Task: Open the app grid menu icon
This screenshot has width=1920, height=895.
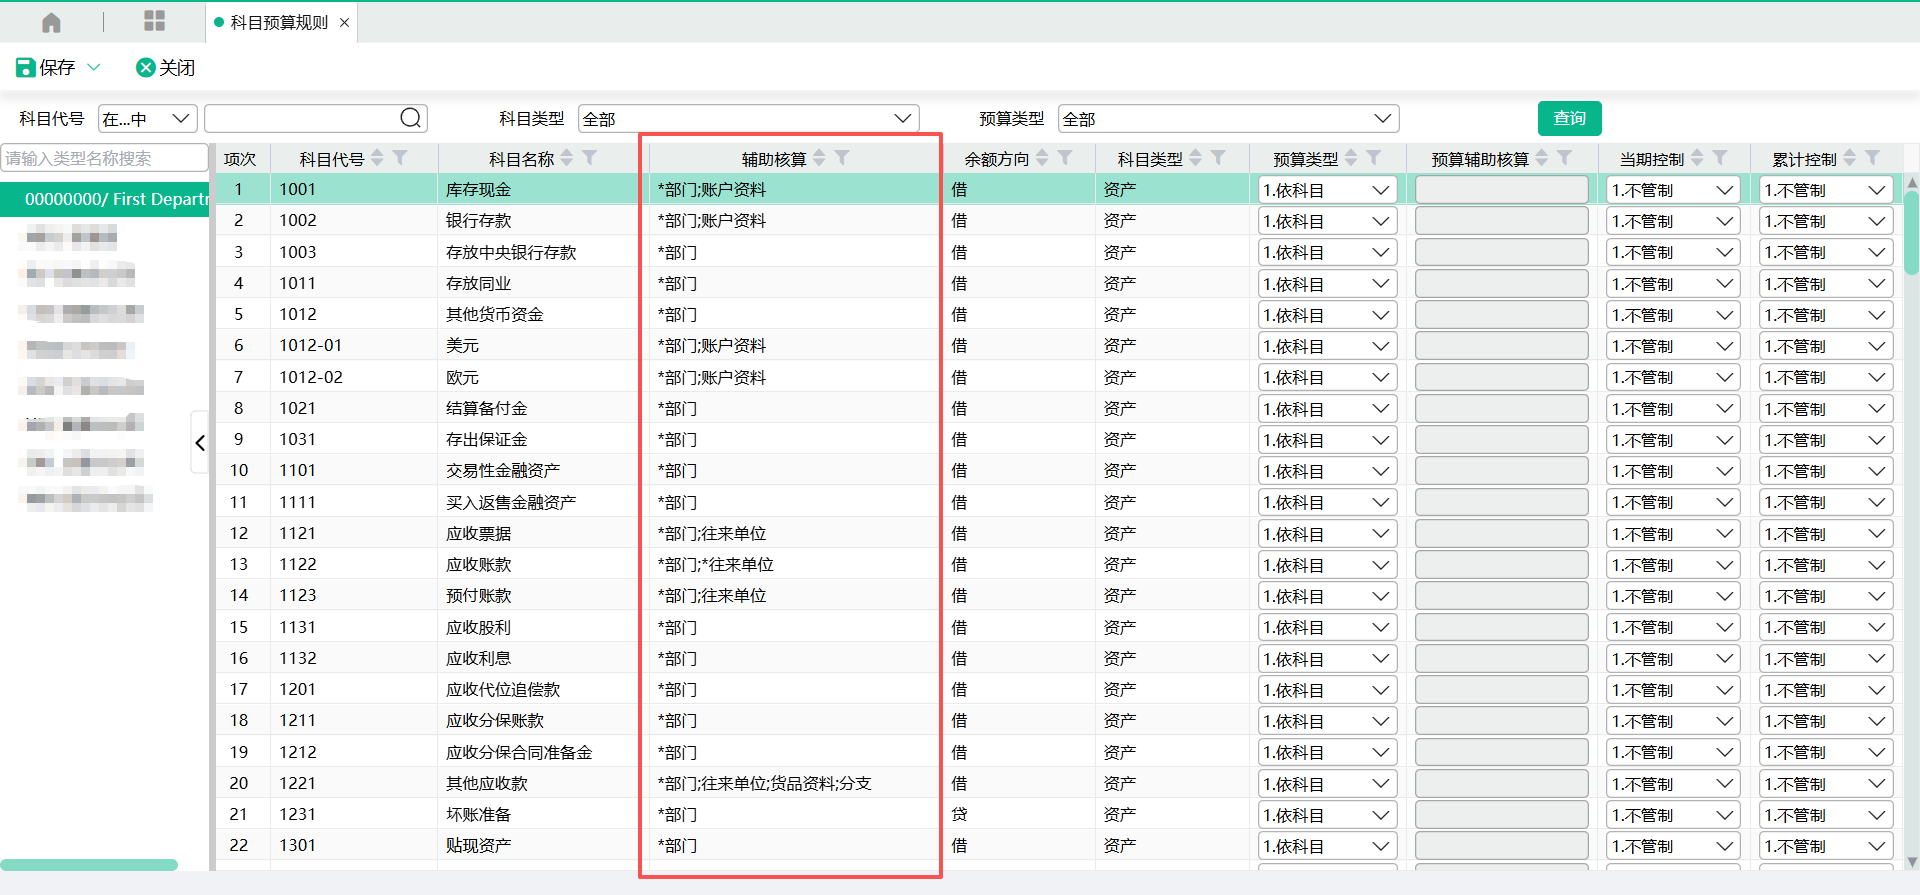Action: 154,21
